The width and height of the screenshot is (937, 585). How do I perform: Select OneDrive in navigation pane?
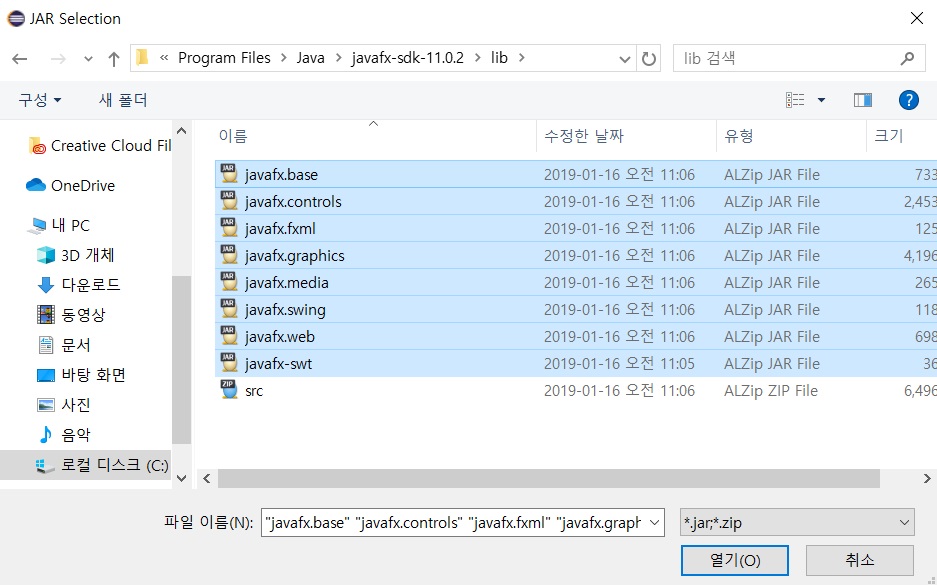pos(70,186)
